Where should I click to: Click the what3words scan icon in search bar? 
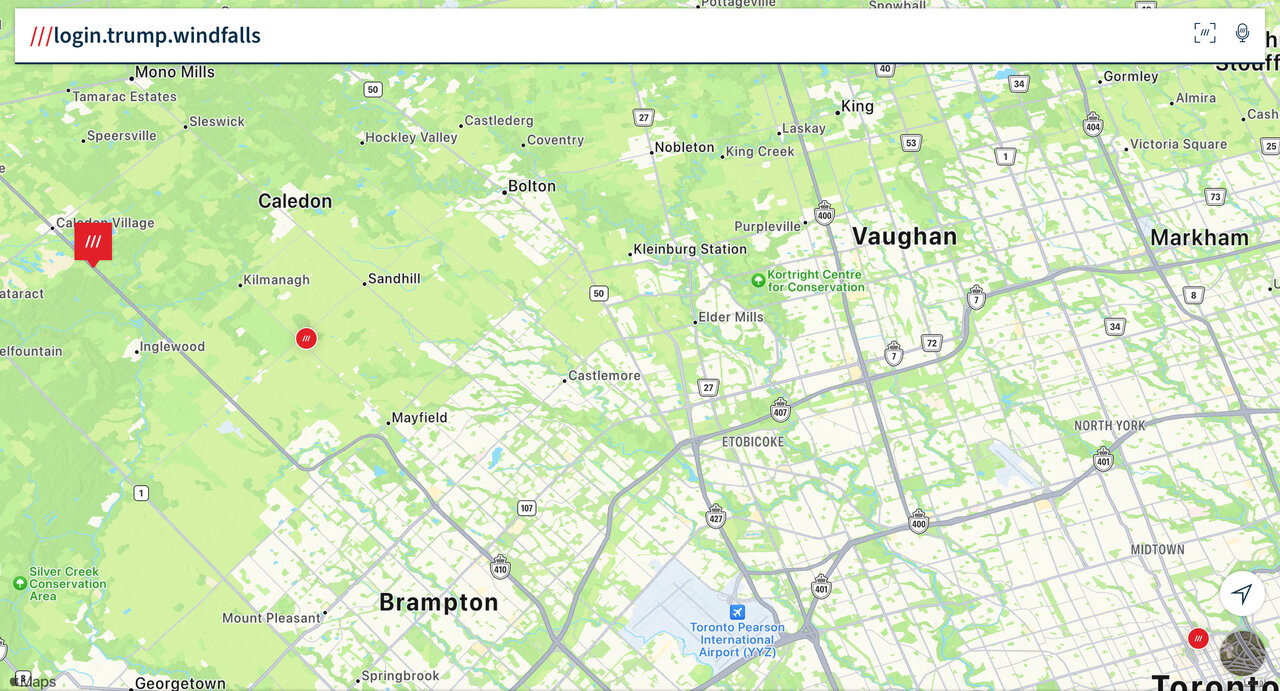click(x=1205, y=33)
